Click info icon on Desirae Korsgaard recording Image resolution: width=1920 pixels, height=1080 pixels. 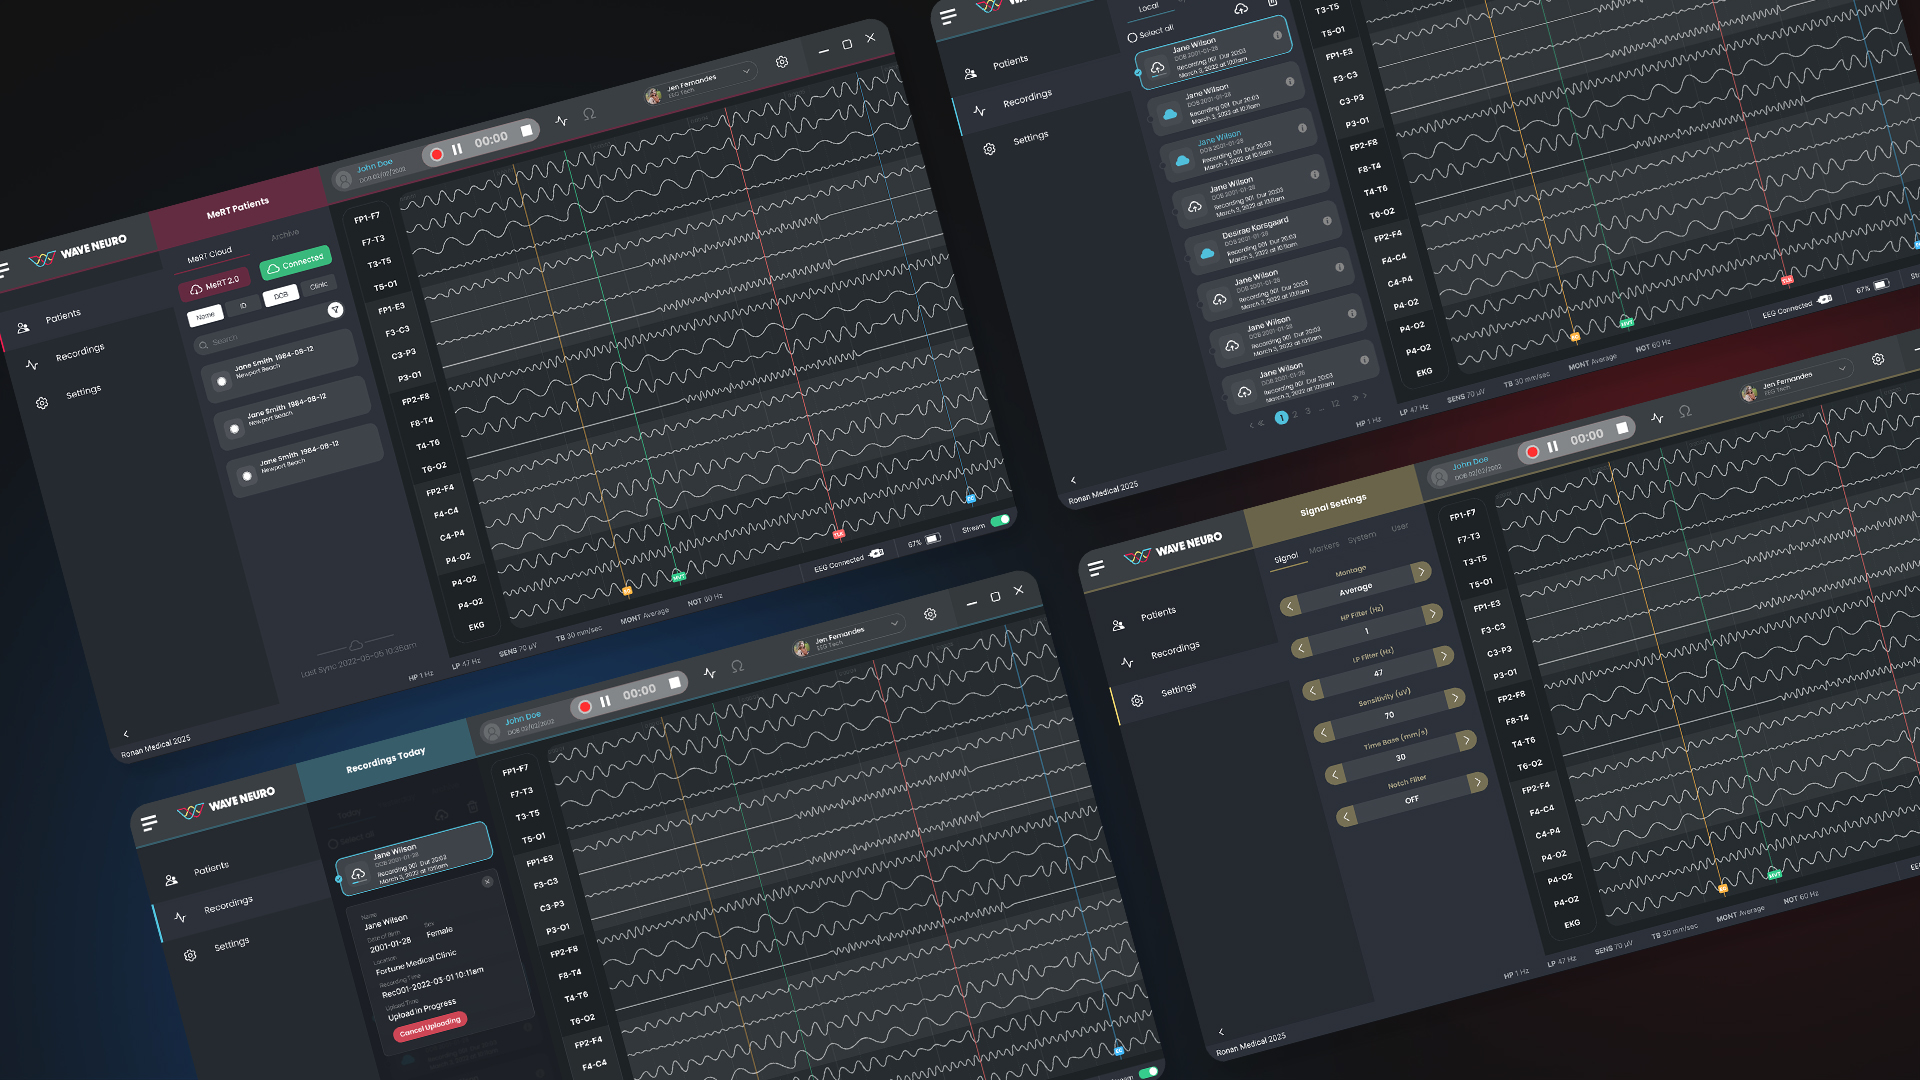1327,221
